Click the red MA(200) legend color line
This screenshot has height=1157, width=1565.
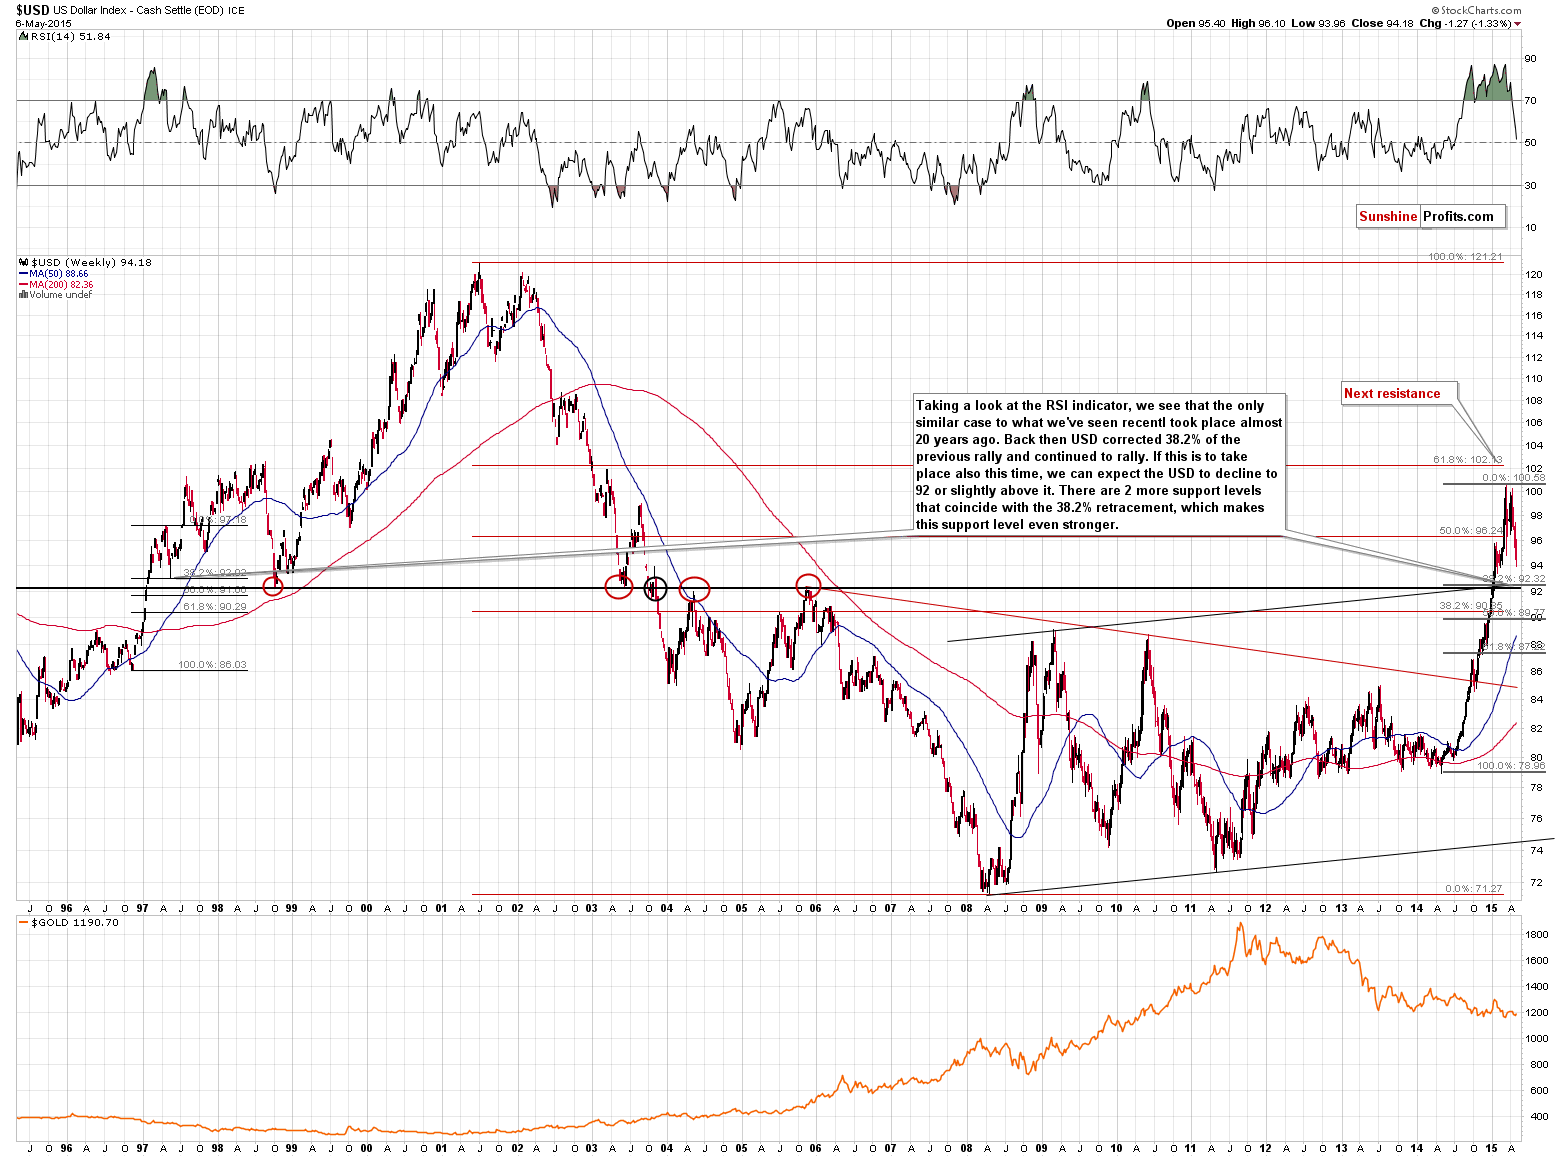(x=23, y=285)
